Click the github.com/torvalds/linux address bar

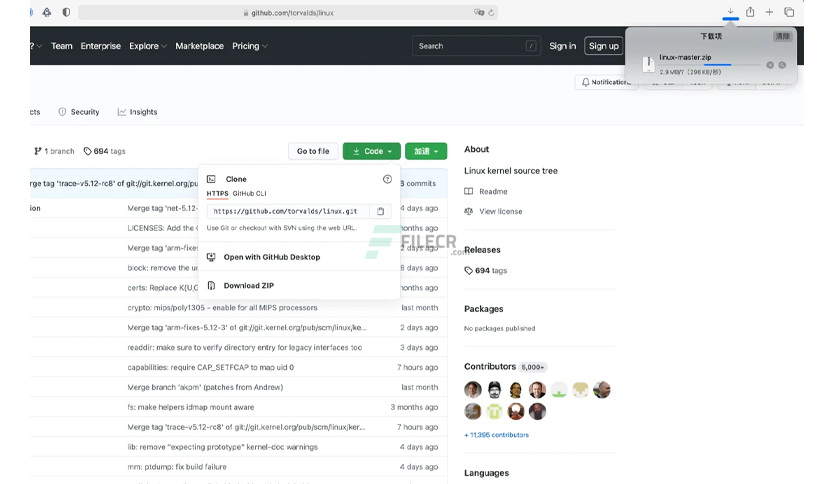[x=288, y=13]
